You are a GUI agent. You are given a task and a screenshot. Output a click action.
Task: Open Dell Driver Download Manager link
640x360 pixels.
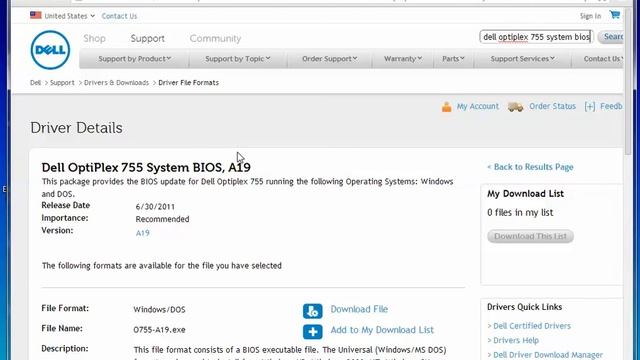(548, 355)
